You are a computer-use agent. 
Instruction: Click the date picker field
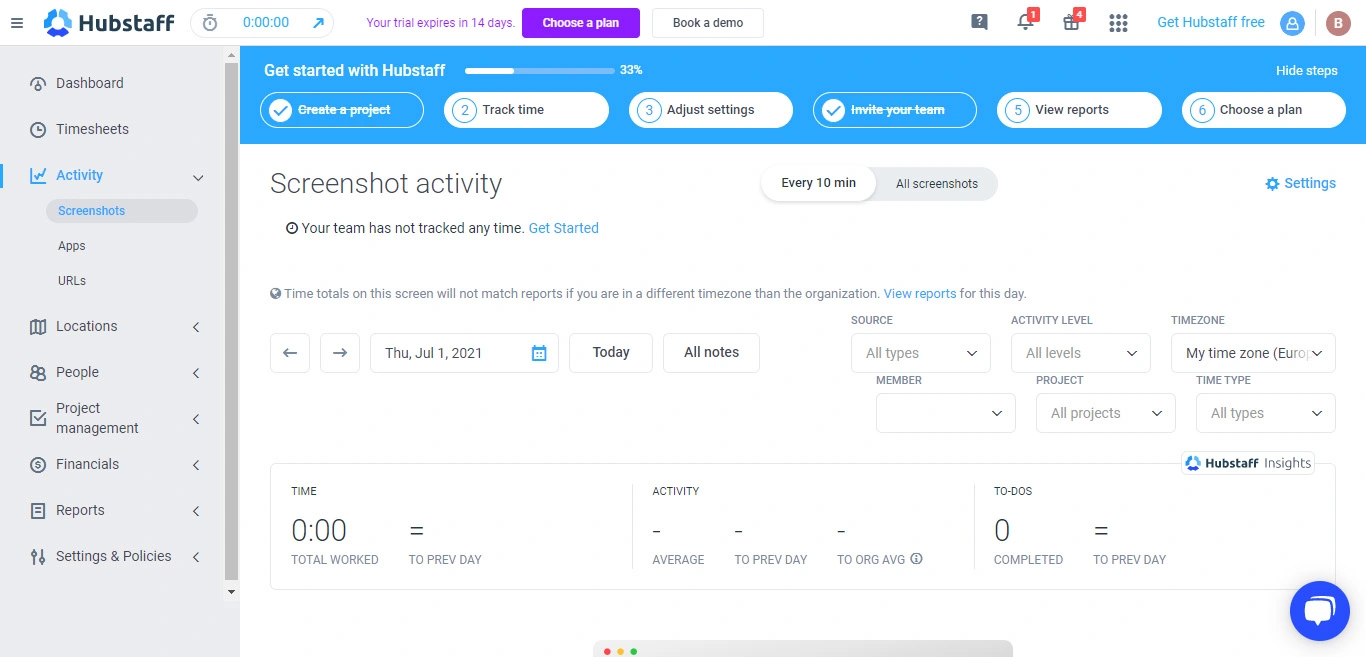click(464, 353)
